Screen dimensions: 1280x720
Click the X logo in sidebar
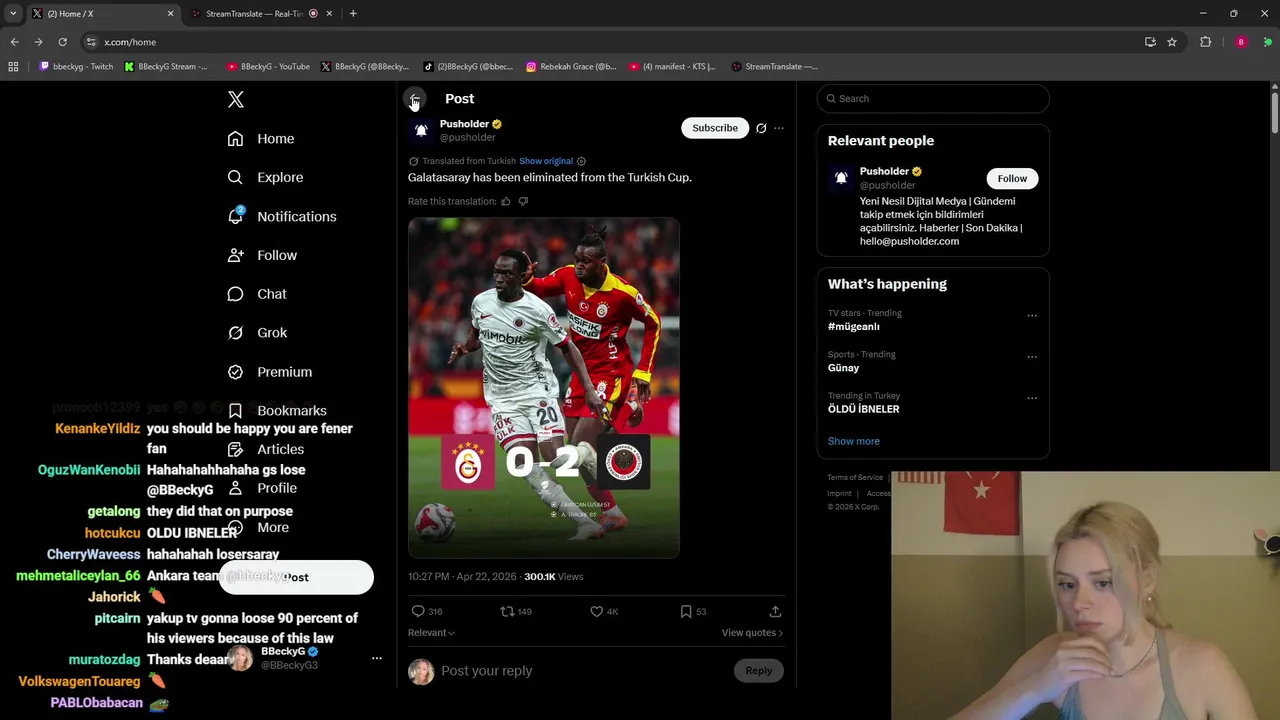coord(236,99)
